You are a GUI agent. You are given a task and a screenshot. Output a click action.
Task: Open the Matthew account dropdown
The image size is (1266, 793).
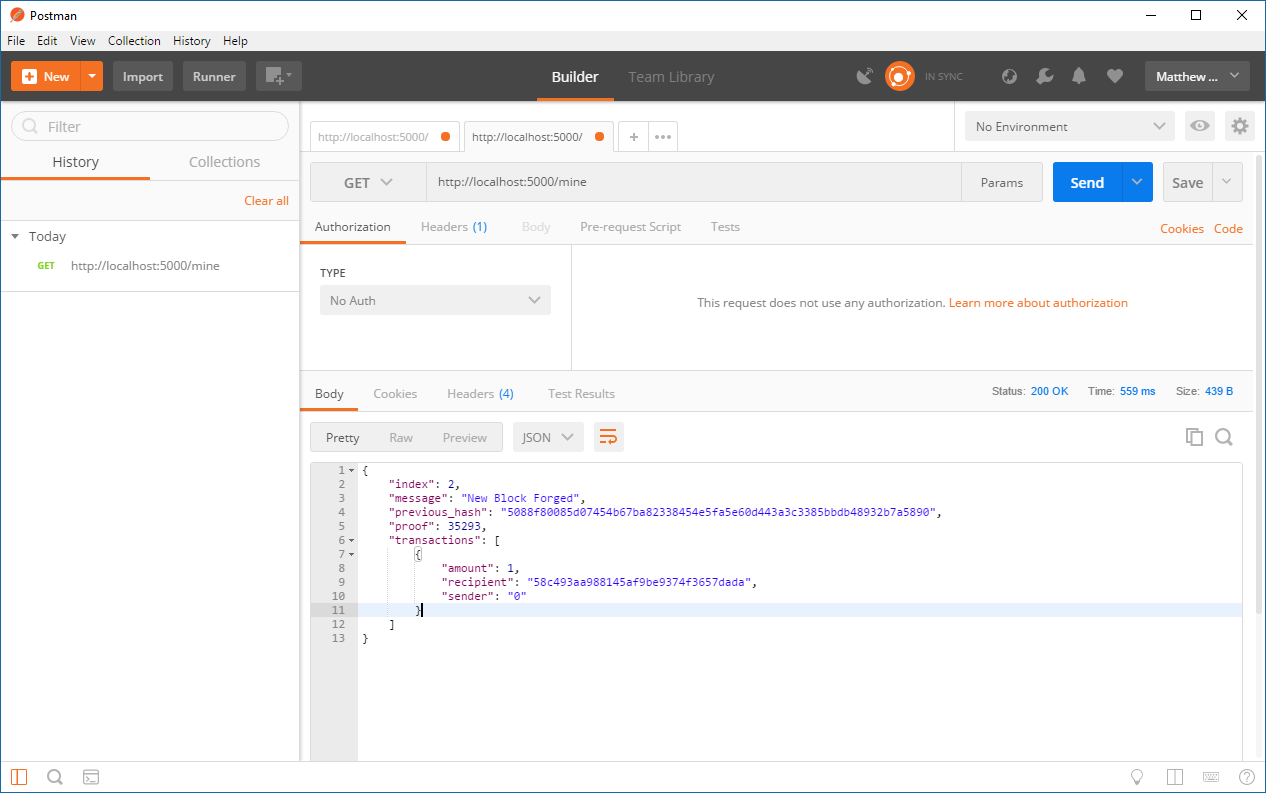tap(1197, 76)
